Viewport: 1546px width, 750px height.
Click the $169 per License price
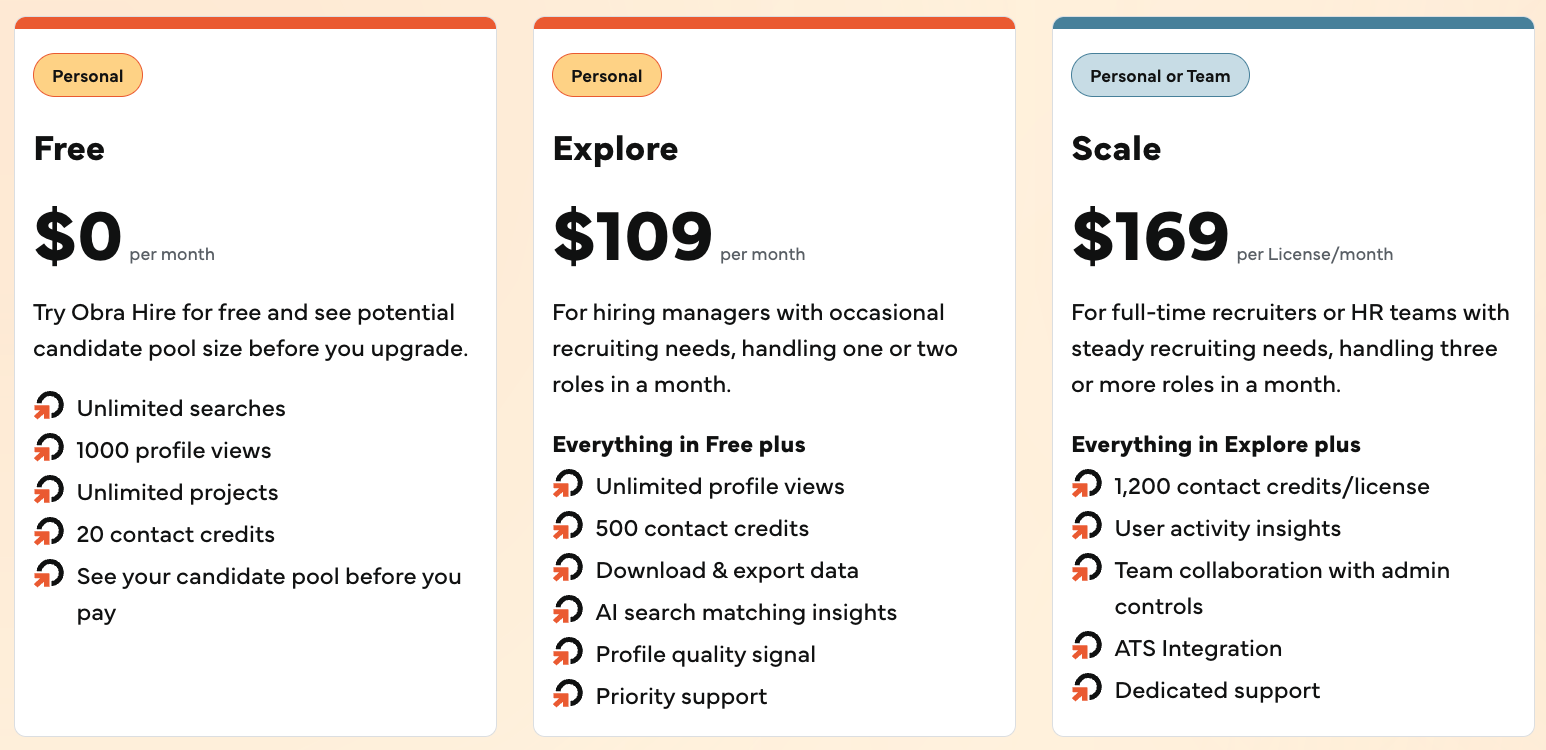coord(1232,238)
